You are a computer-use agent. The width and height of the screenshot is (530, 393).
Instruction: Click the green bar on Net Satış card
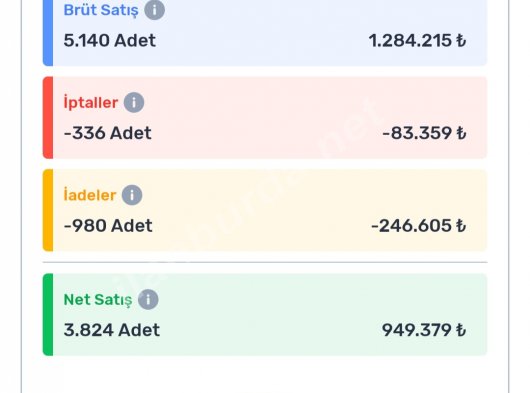pyautogui.click(x=48, y=315)
